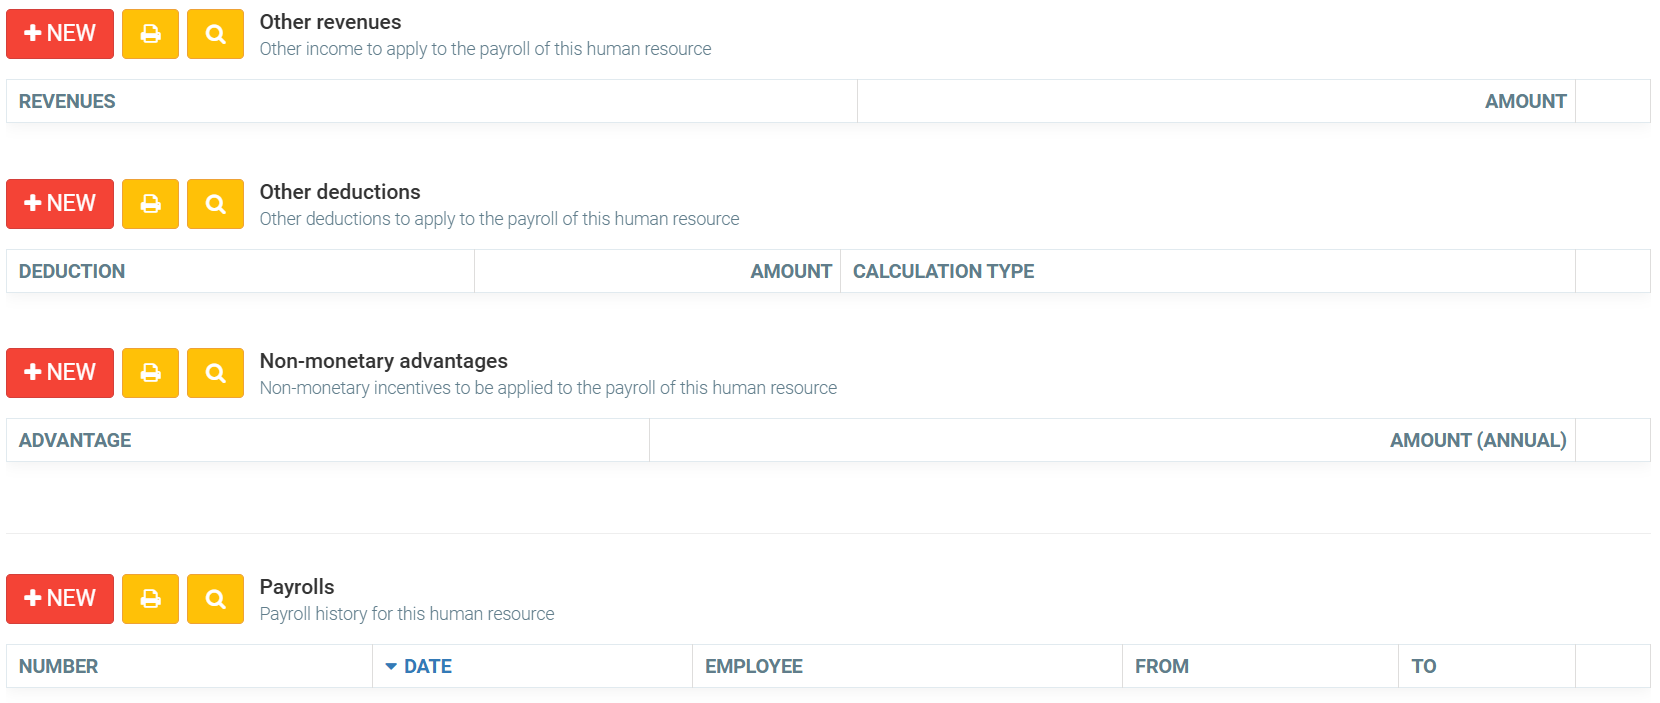The height and width of the screenshot is (703, 1660).
Task: Sort deductions by CALCULATION TYPE column
Action: click(x=943, y=271)
